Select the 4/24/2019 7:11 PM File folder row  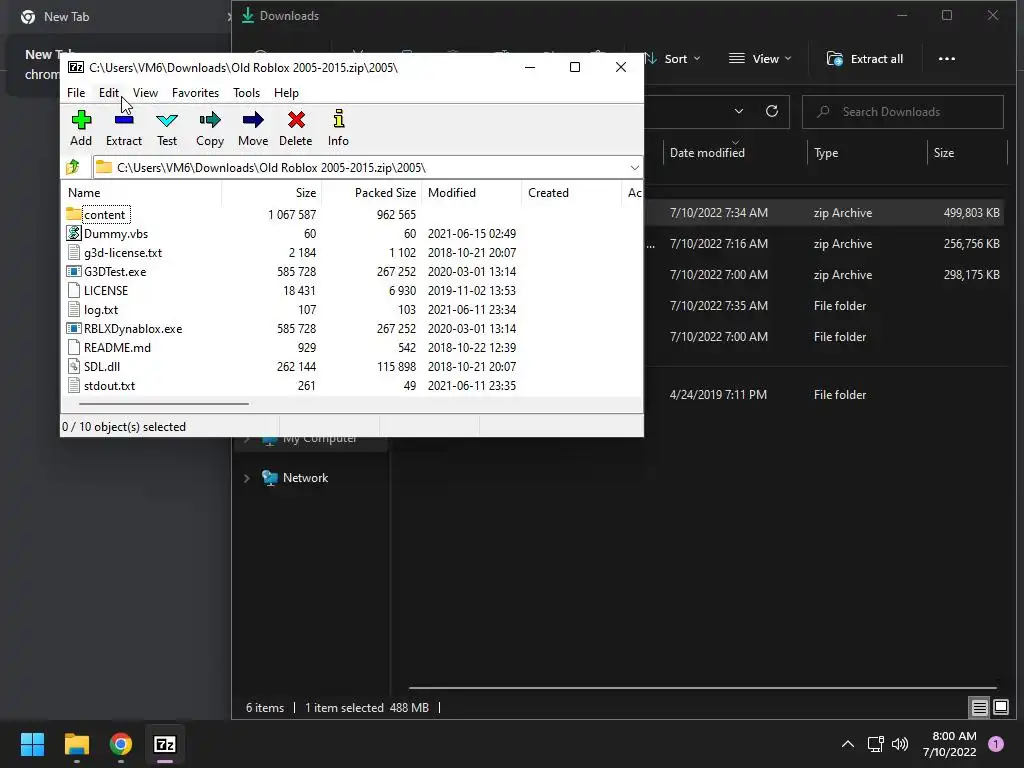(824, 394)
